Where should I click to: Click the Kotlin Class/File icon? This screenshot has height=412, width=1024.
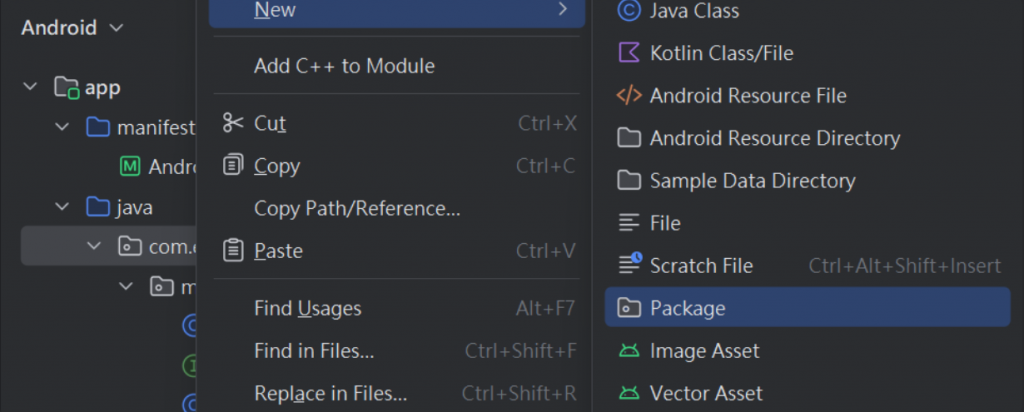coord(629,53)
